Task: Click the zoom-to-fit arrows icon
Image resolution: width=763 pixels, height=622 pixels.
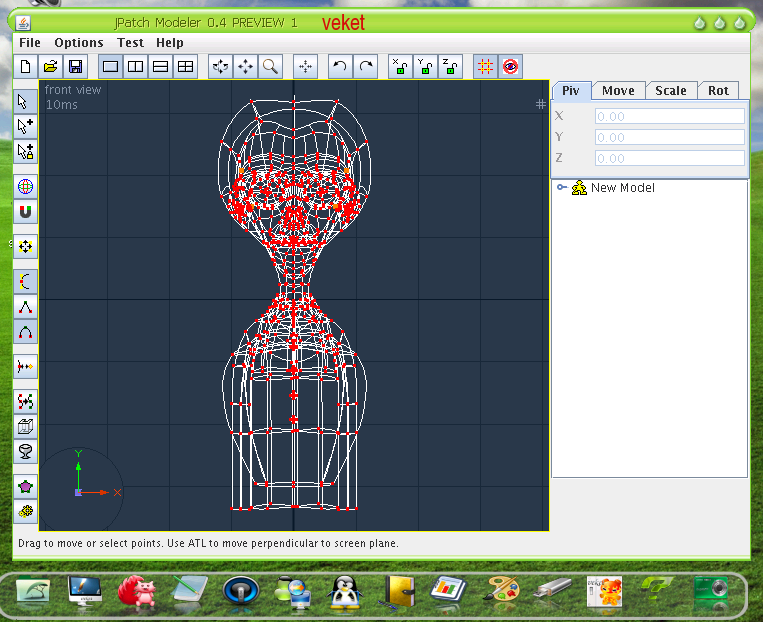Action: [x=305, y=67]
